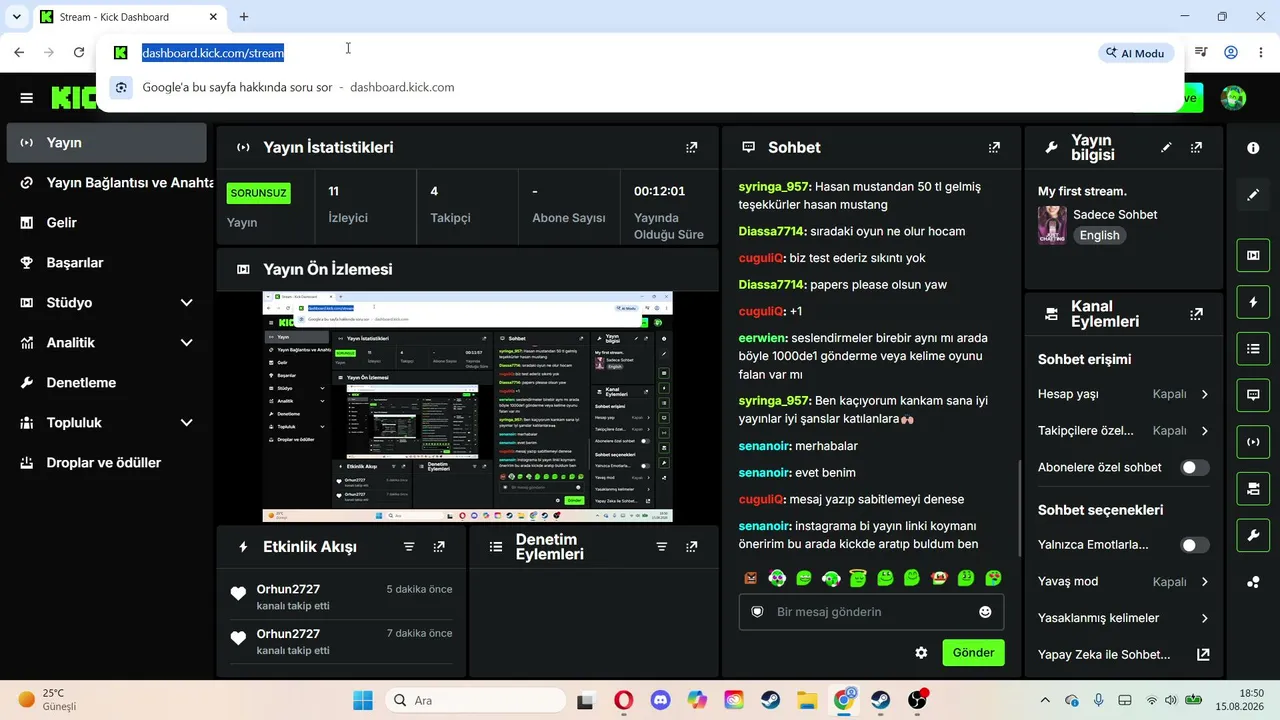The width and height of the screenshot is (1280, 720).
Task: Insert the heart-eyes drooling emote
Action: (x=993, y=578)
